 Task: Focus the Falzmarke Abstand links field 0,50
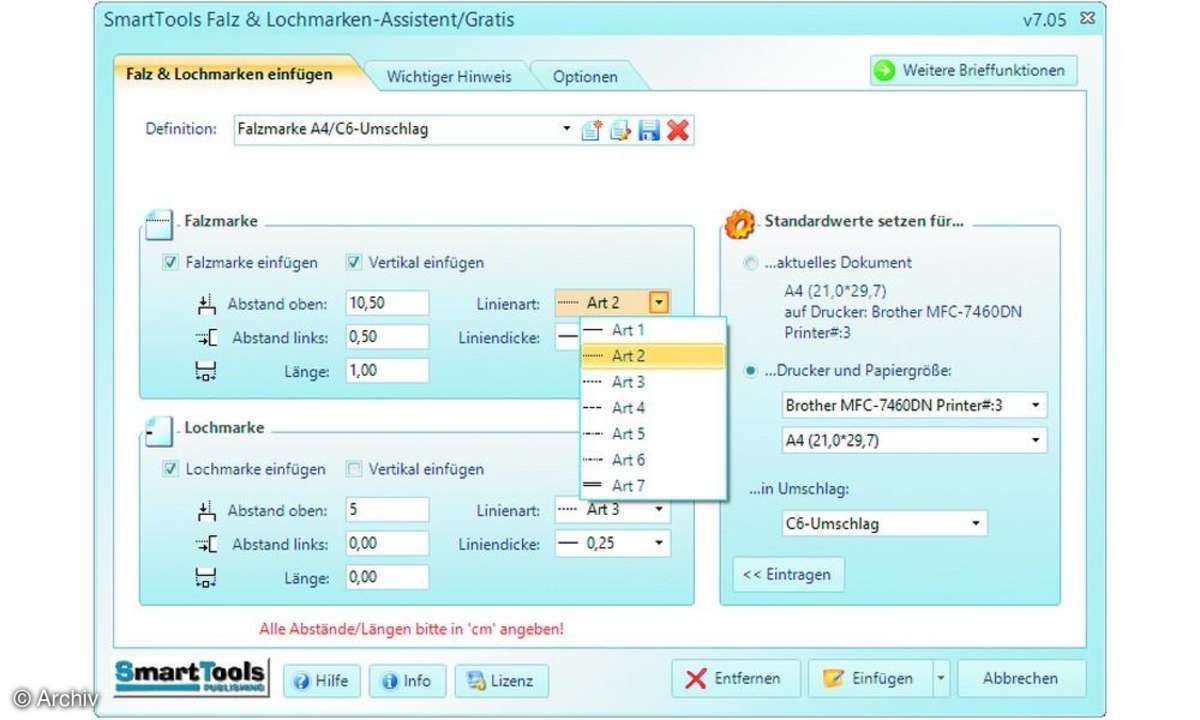pyautogui.click(x=387, y=337)
